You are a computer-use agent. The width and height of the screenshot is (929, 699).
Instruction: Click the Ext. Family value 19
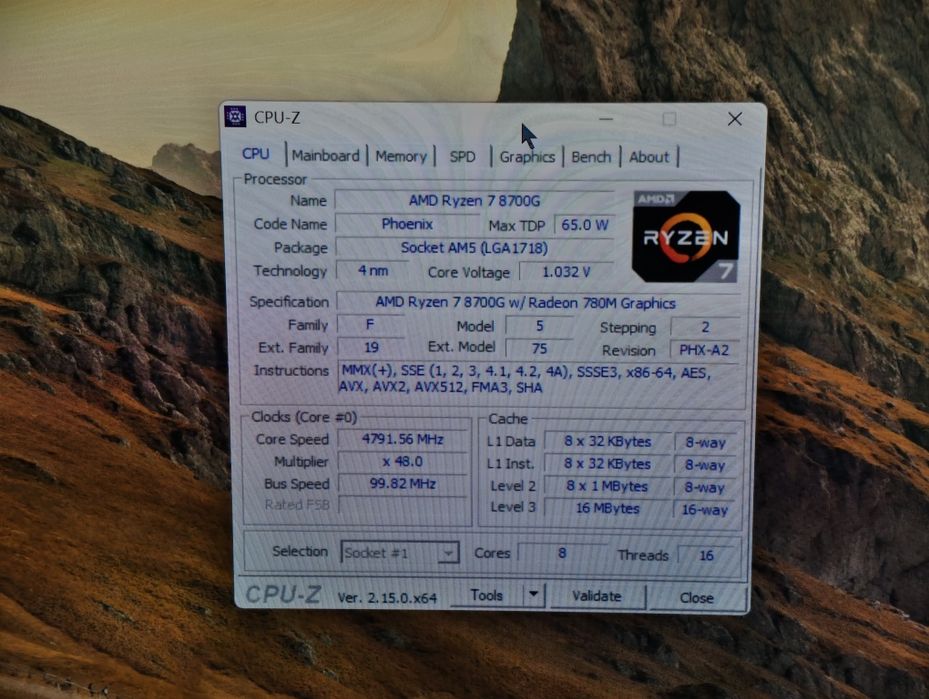pos(371,347)
